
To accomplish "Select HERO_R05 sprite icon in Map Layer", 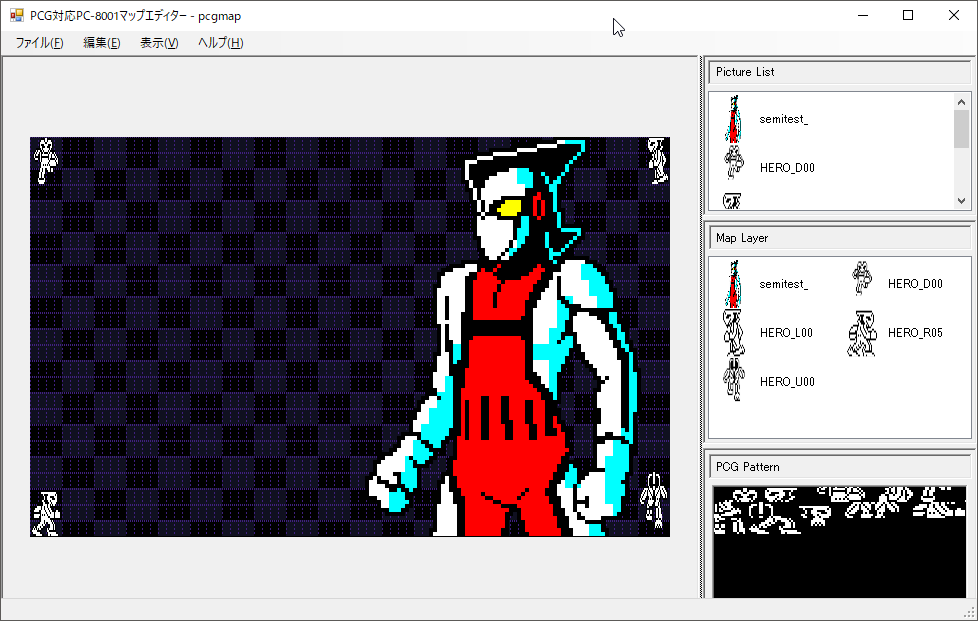I will [862, 334].
